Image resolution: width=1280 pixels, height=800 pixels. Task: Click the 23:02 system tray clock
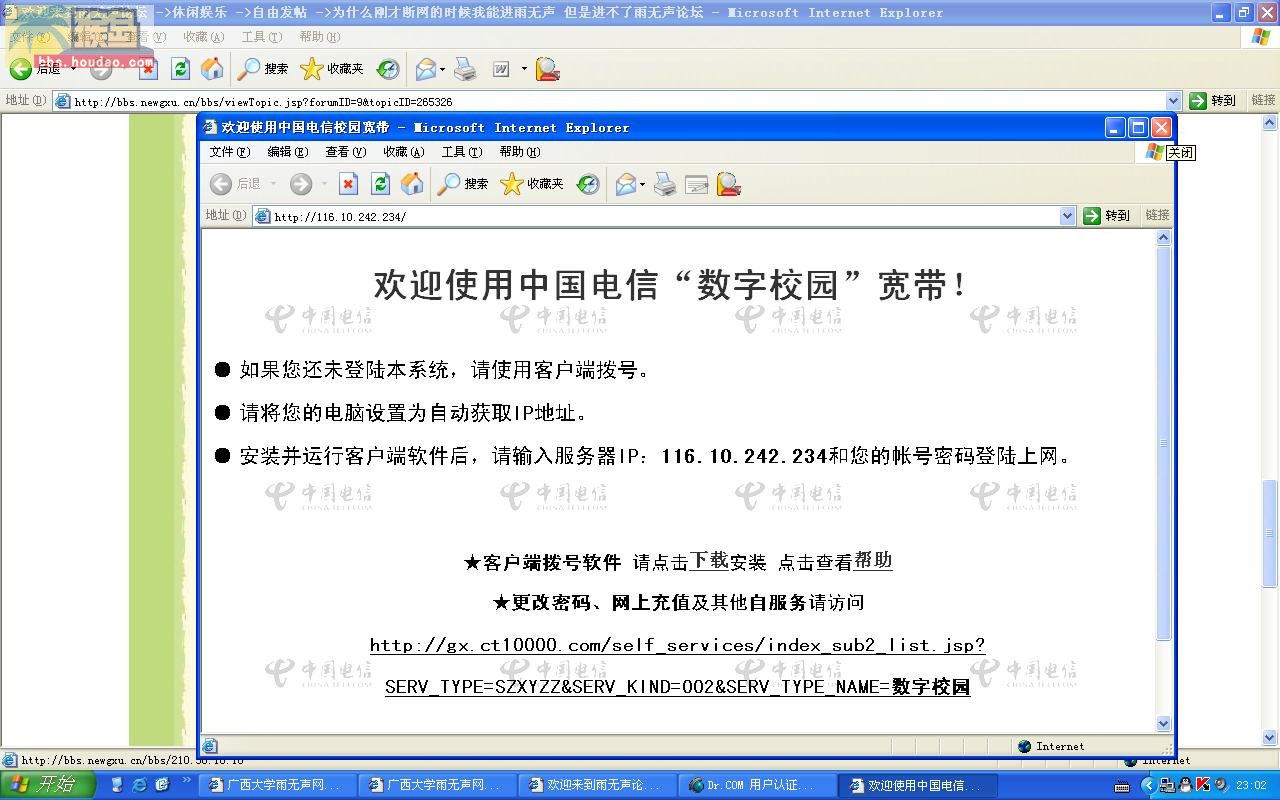(1252, 786)
